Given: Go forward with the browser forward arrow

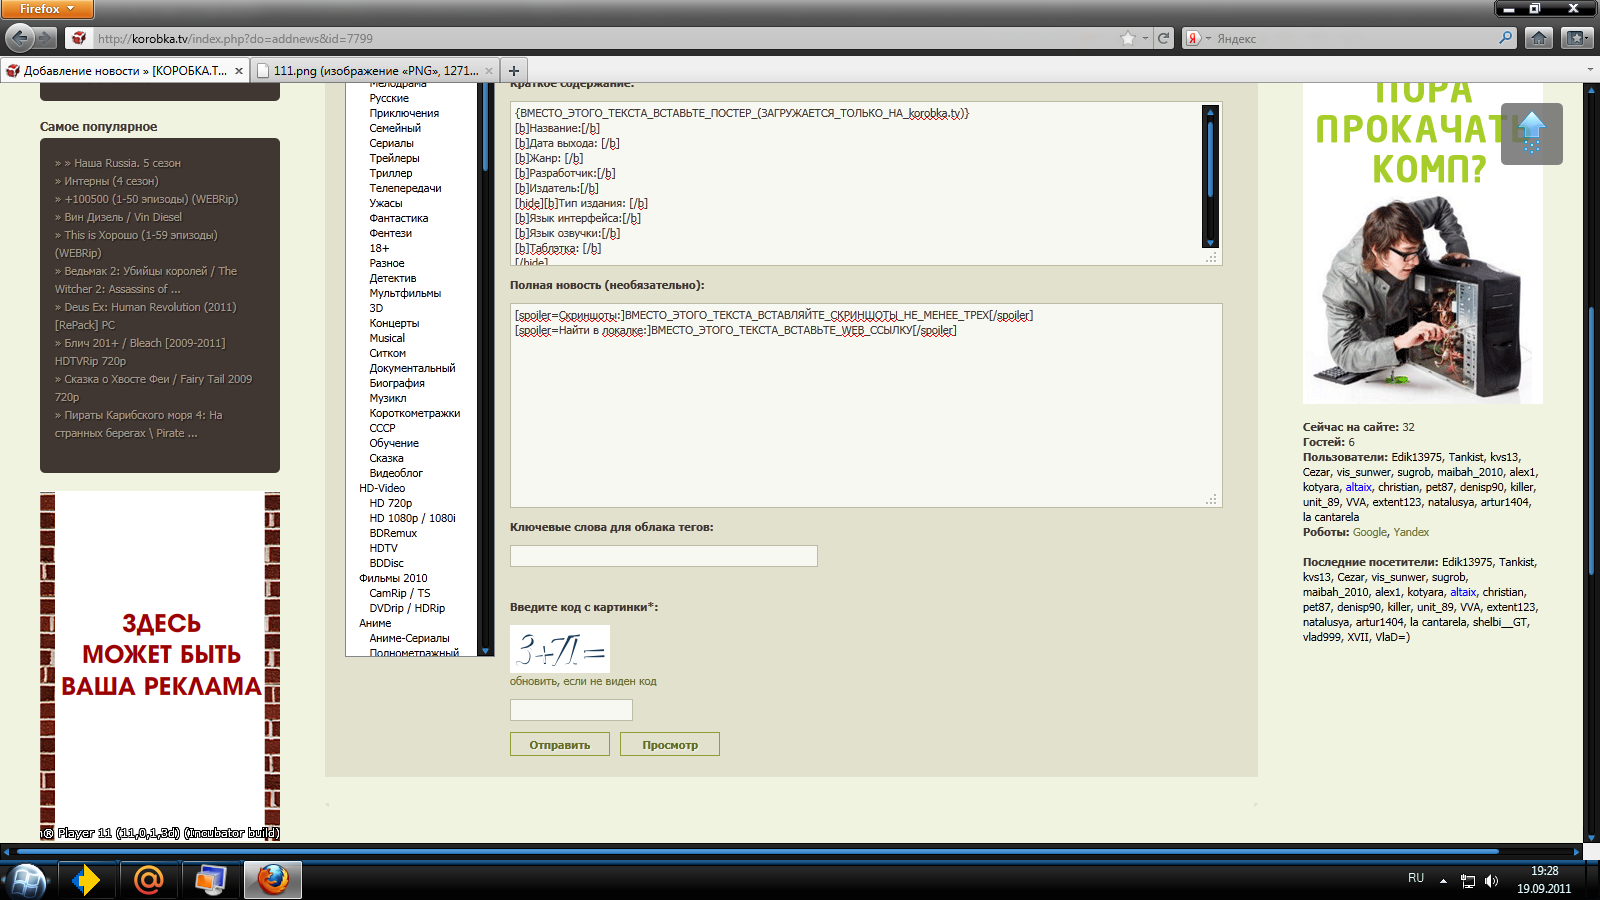Looking at the screenshot, I should [x=46, y=38].
